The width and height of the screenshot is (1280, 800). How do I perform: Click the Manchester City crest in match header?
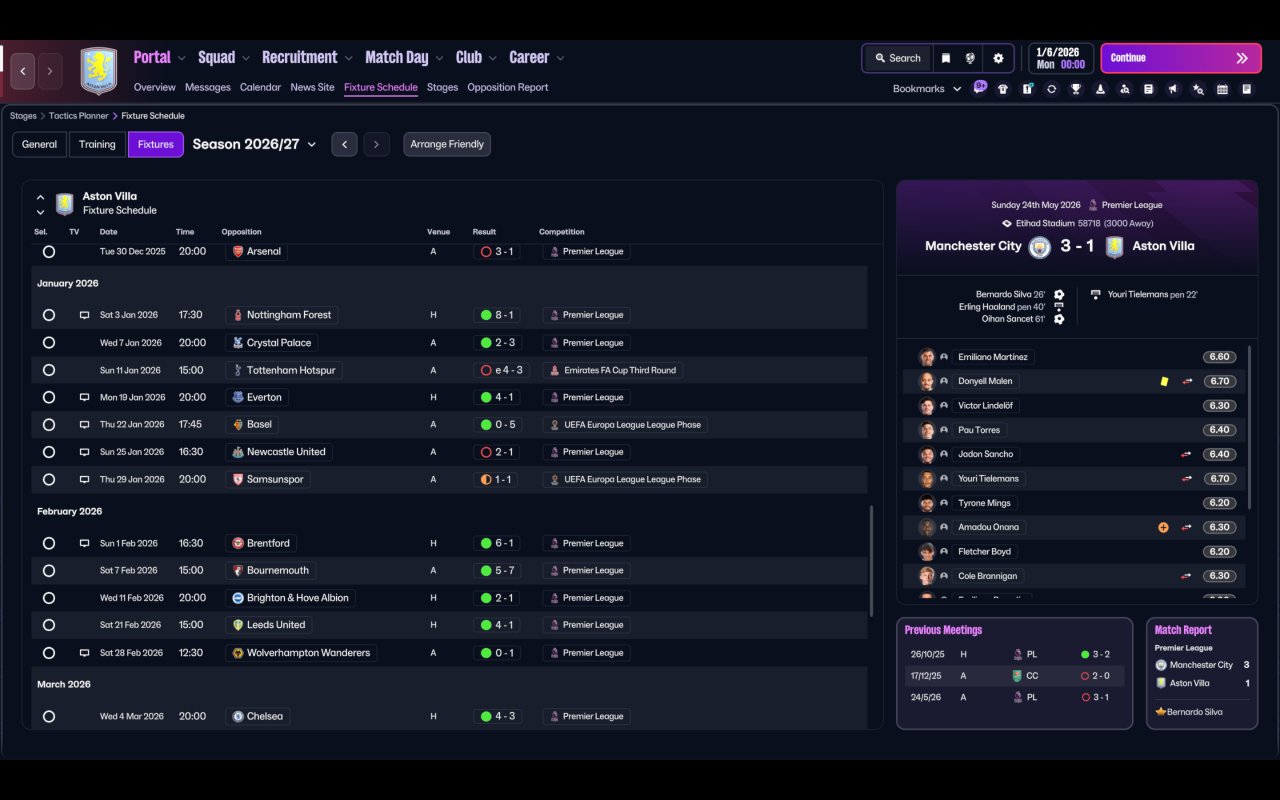[x=1040, y=246]
